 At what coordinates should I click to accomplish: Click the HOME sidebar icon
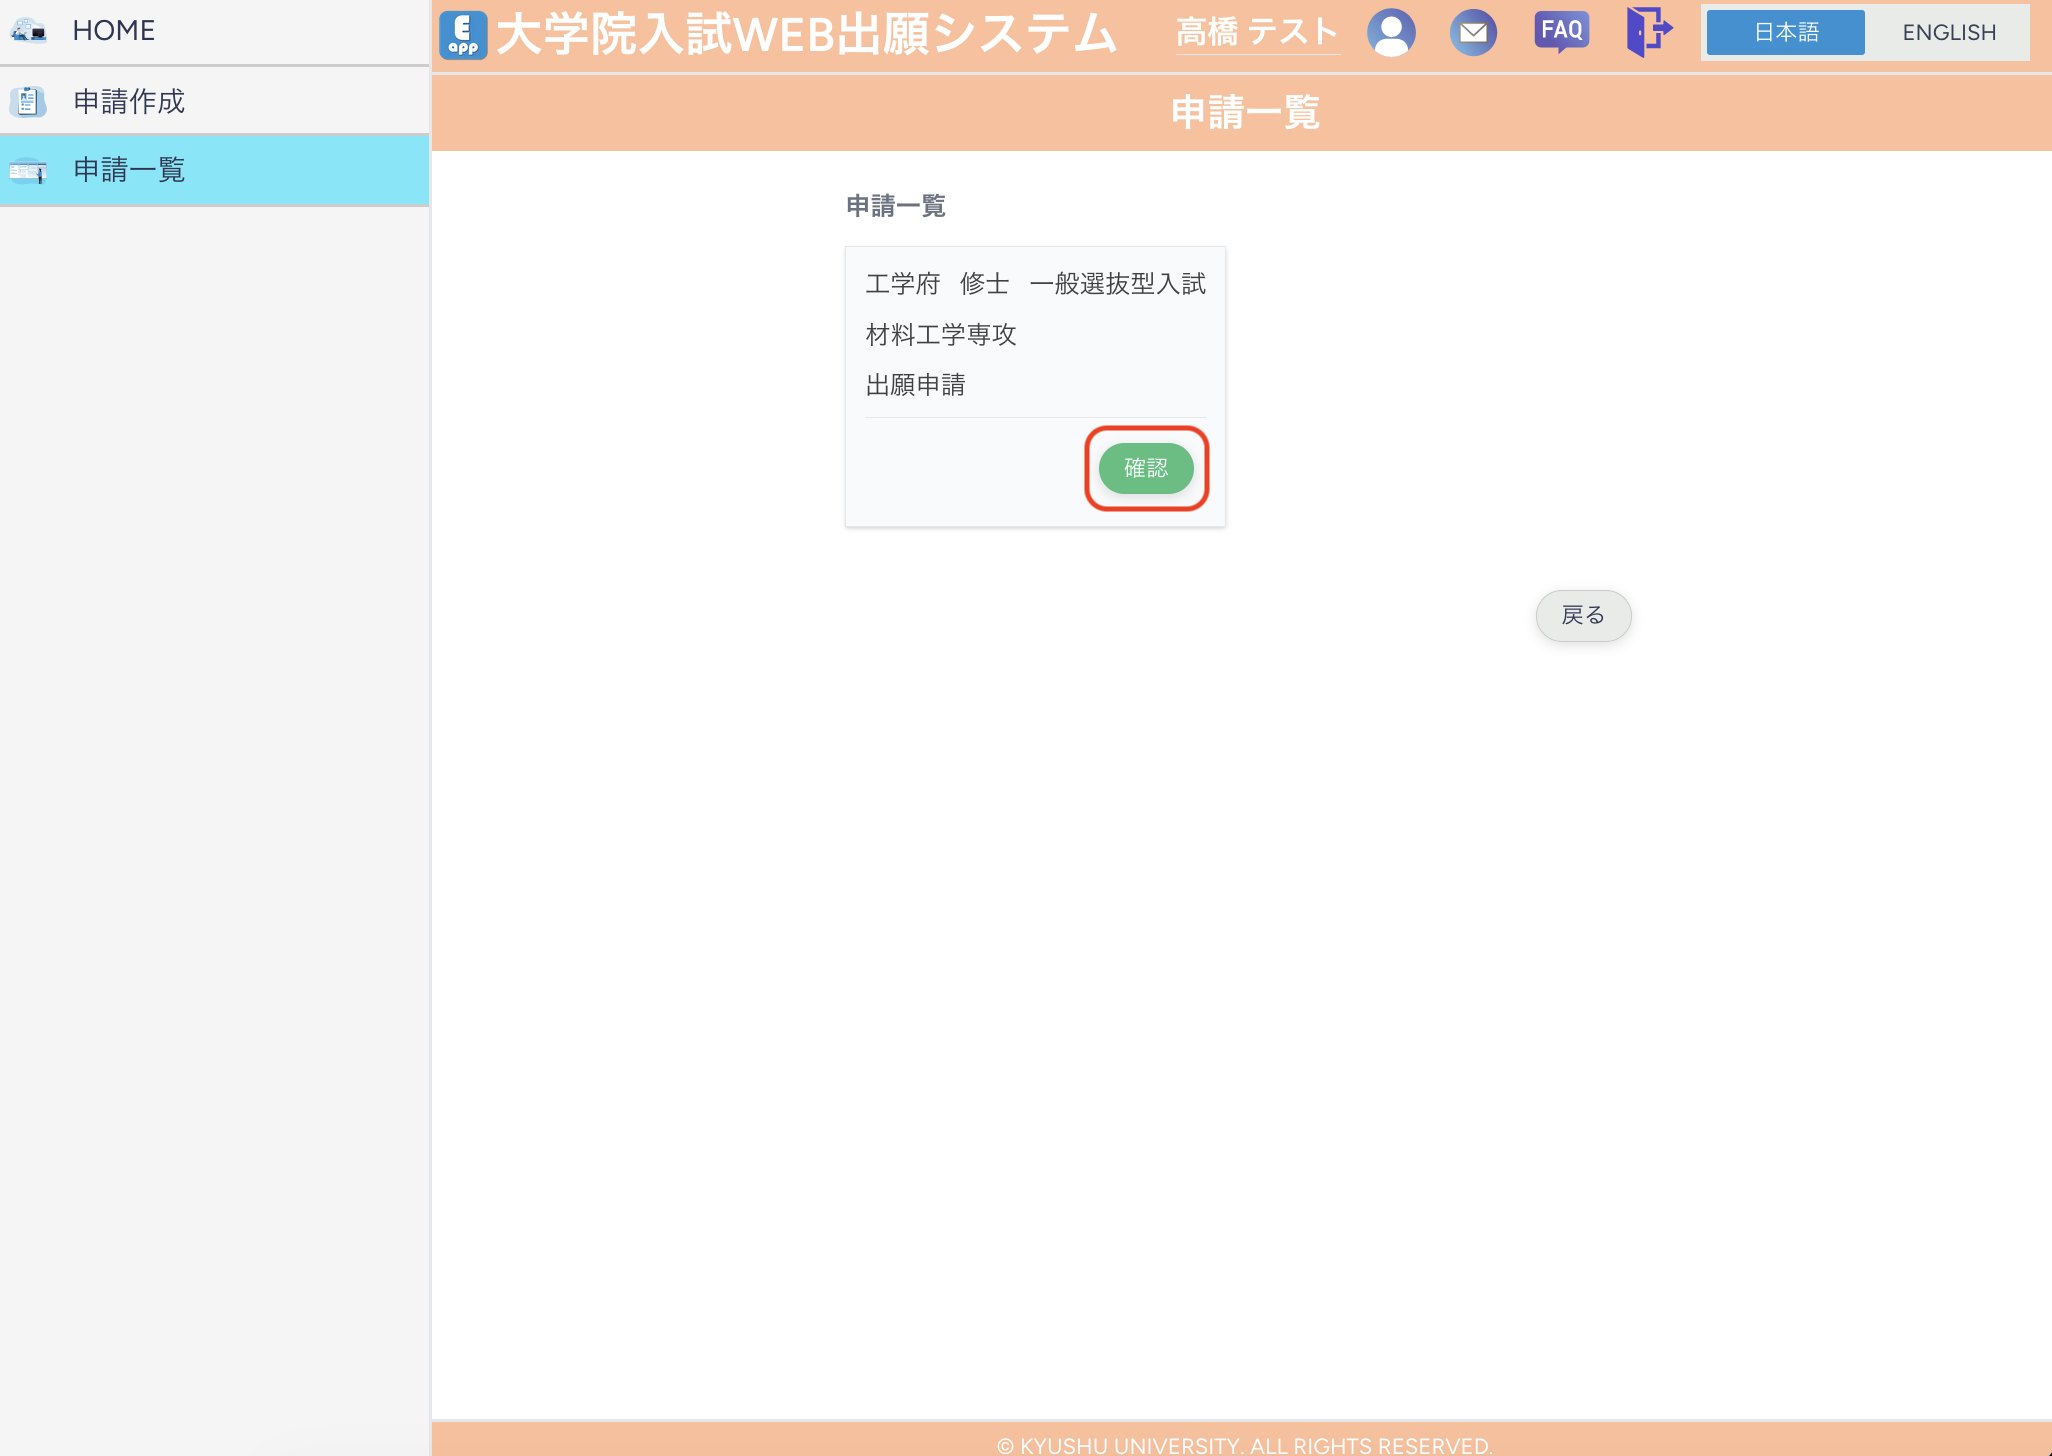click(x=28, y=31)
